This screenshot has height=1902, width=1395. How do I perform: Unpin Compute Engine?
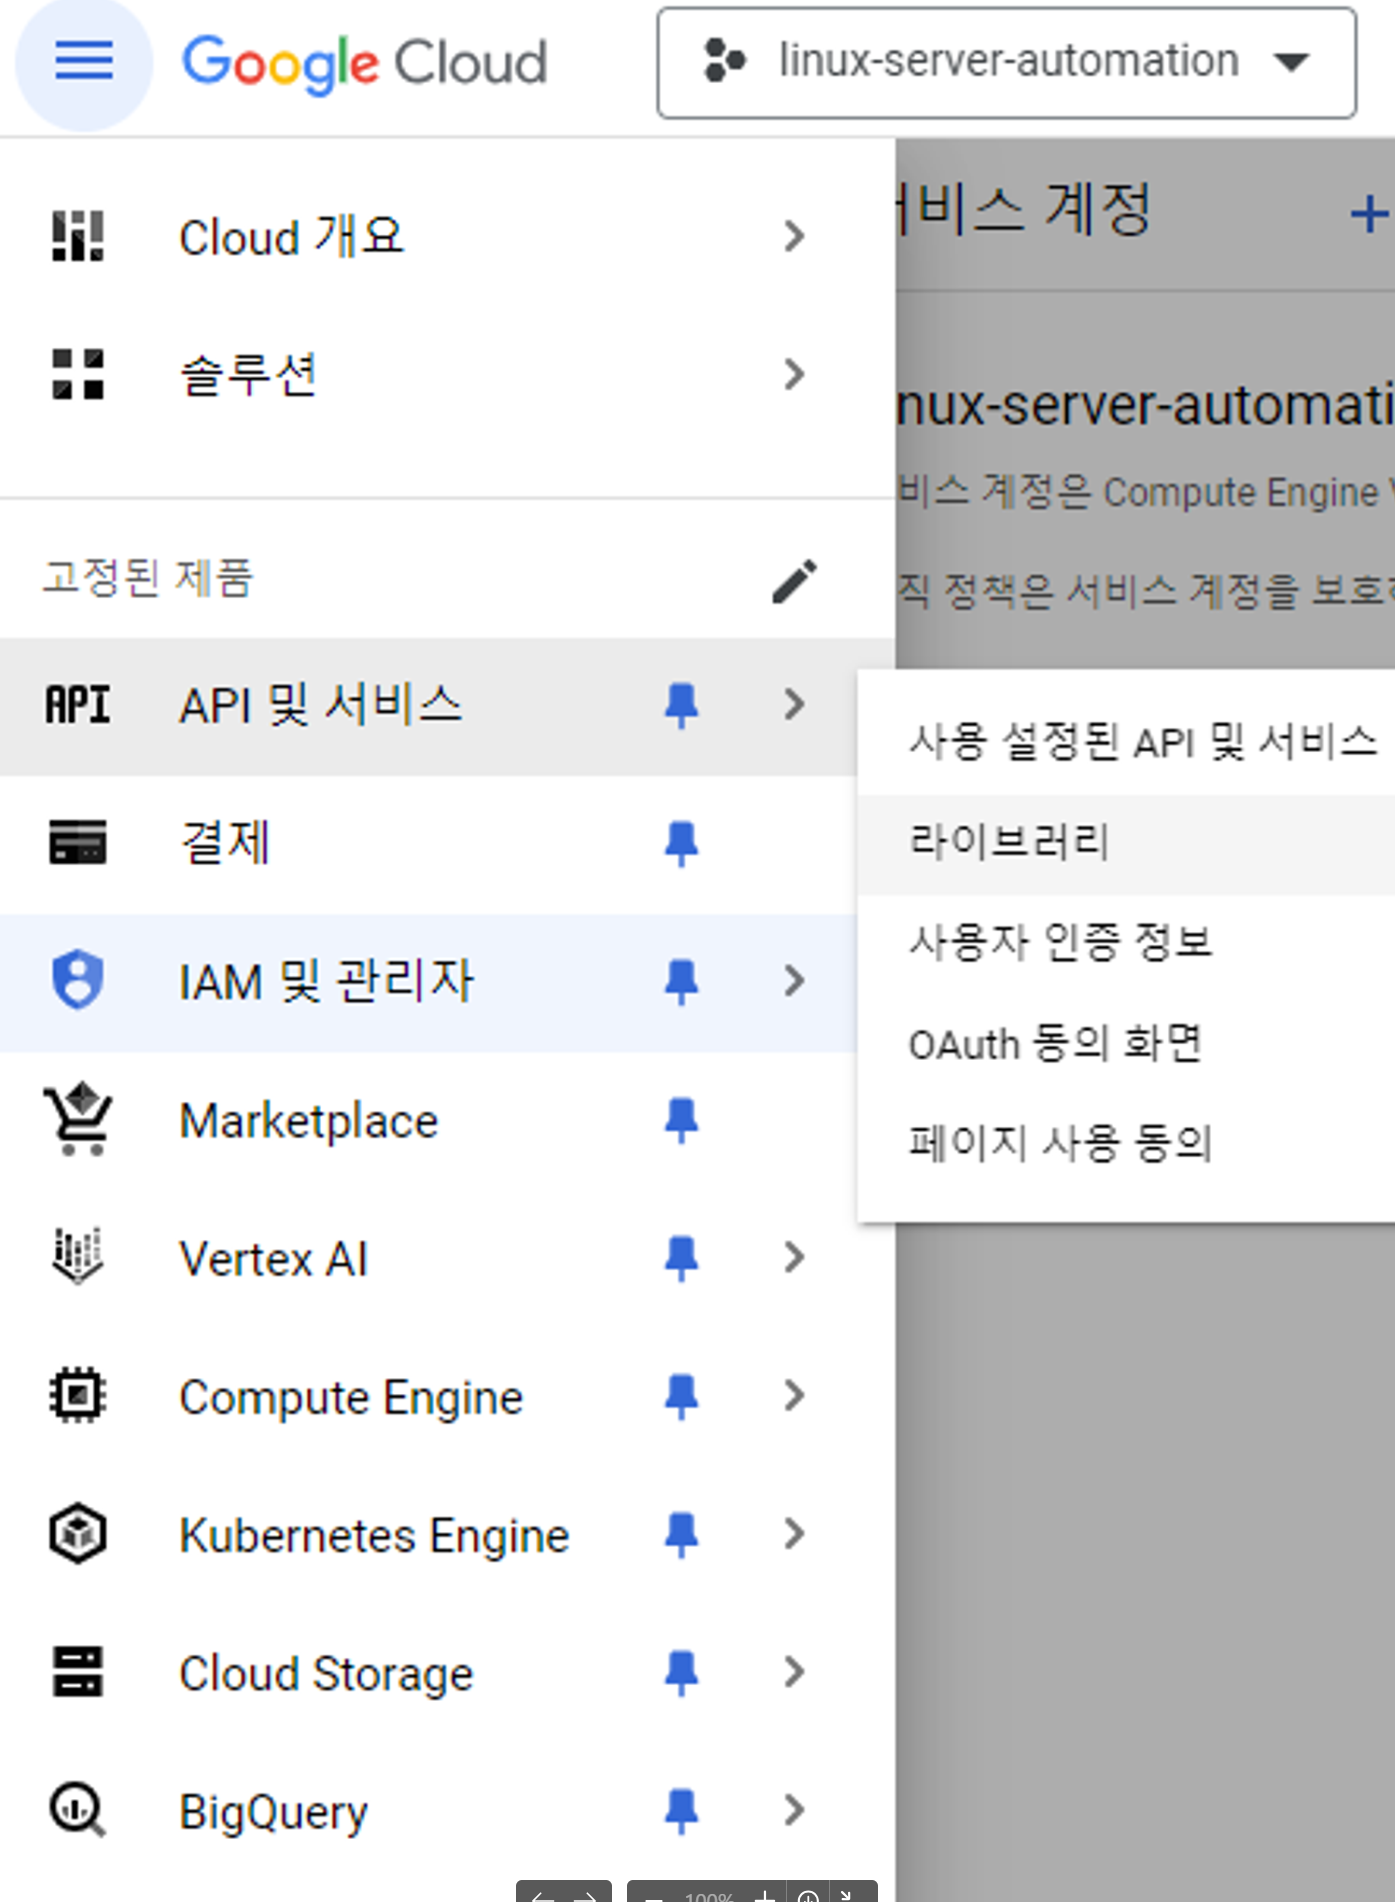681,1396
